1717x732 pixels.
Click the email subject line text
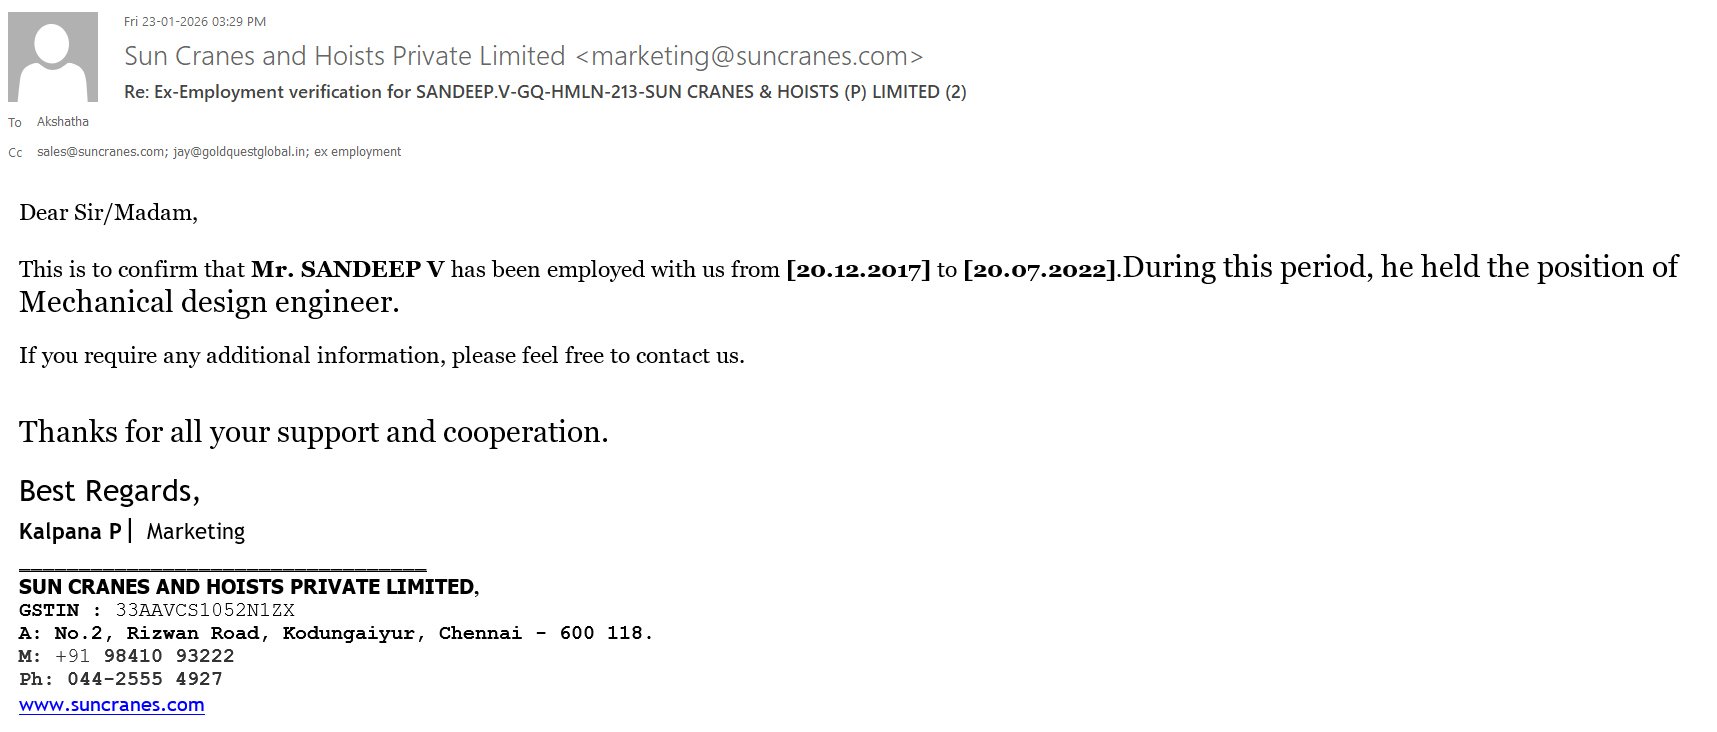click(x=544, y=92)
